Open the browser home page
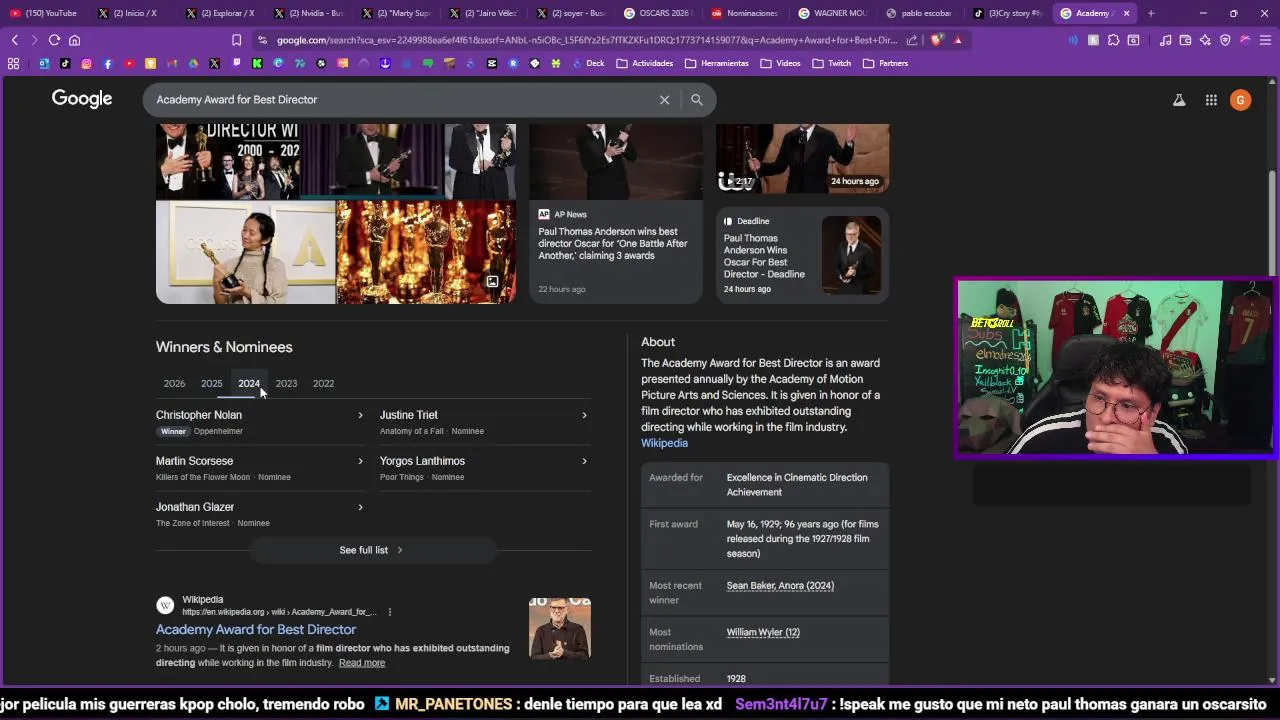Image resolution: width=1280 pixels, height=720 pixels. 74,40
